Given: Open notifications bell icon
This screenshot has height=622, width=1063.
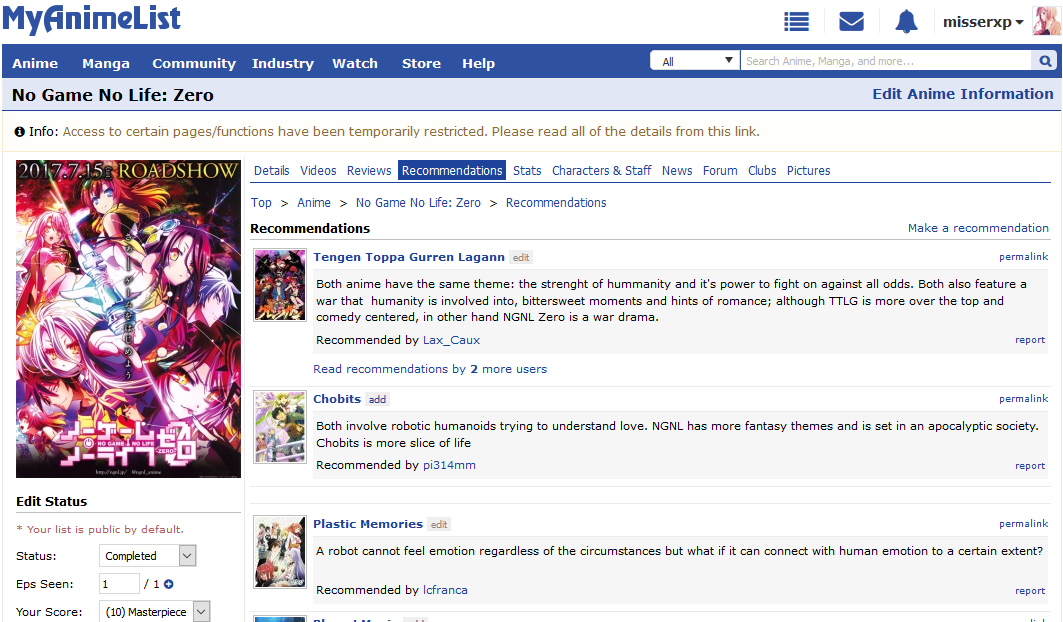Looking at the screenshot, I should point(906,22).
